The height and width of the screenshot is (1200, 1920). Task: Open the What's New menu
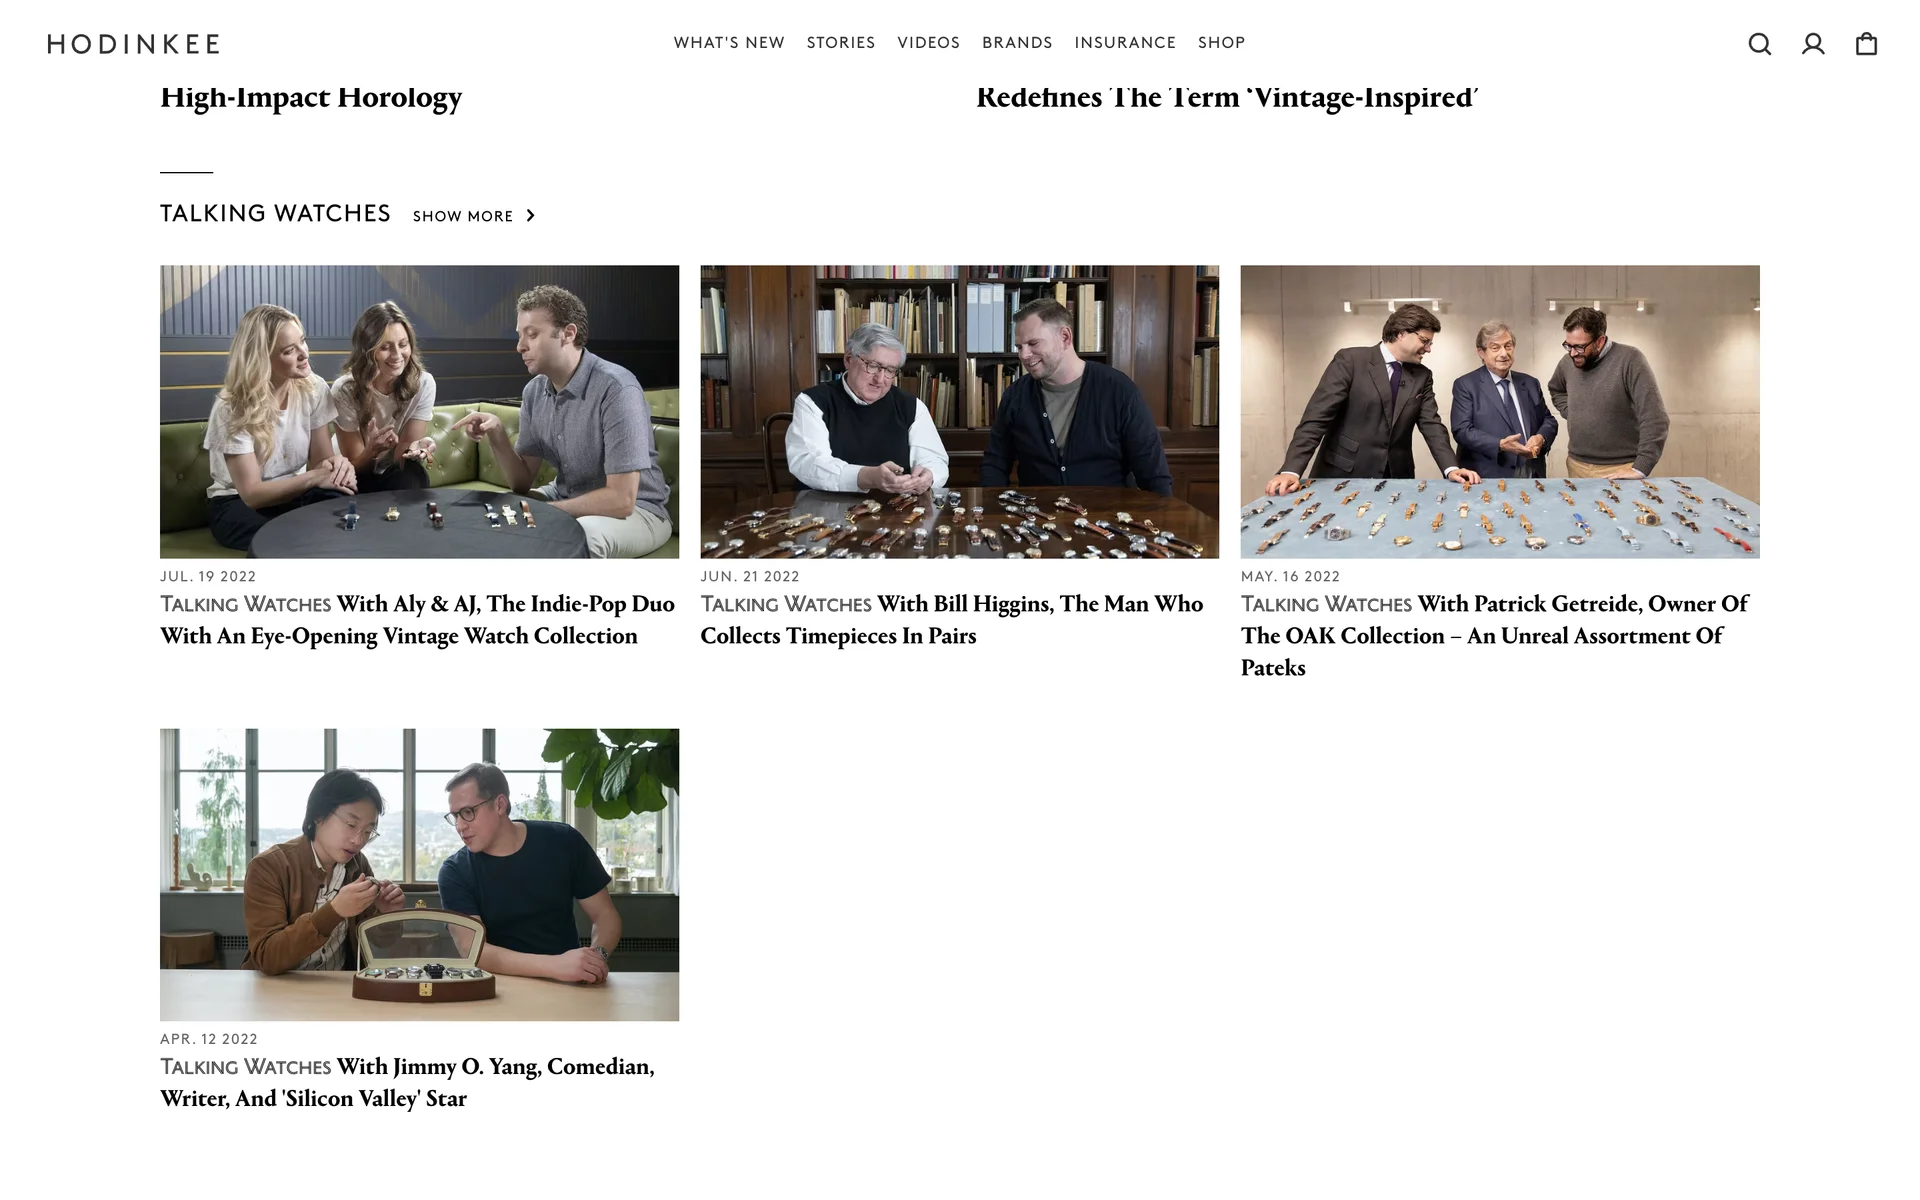tap(729, 43)
